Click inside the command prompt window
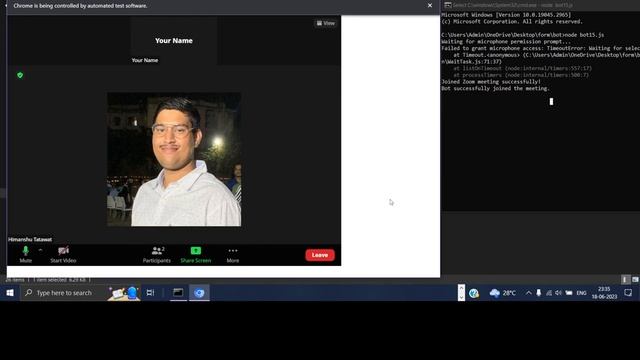The image size is (640, 360). [x=540, y=111]
